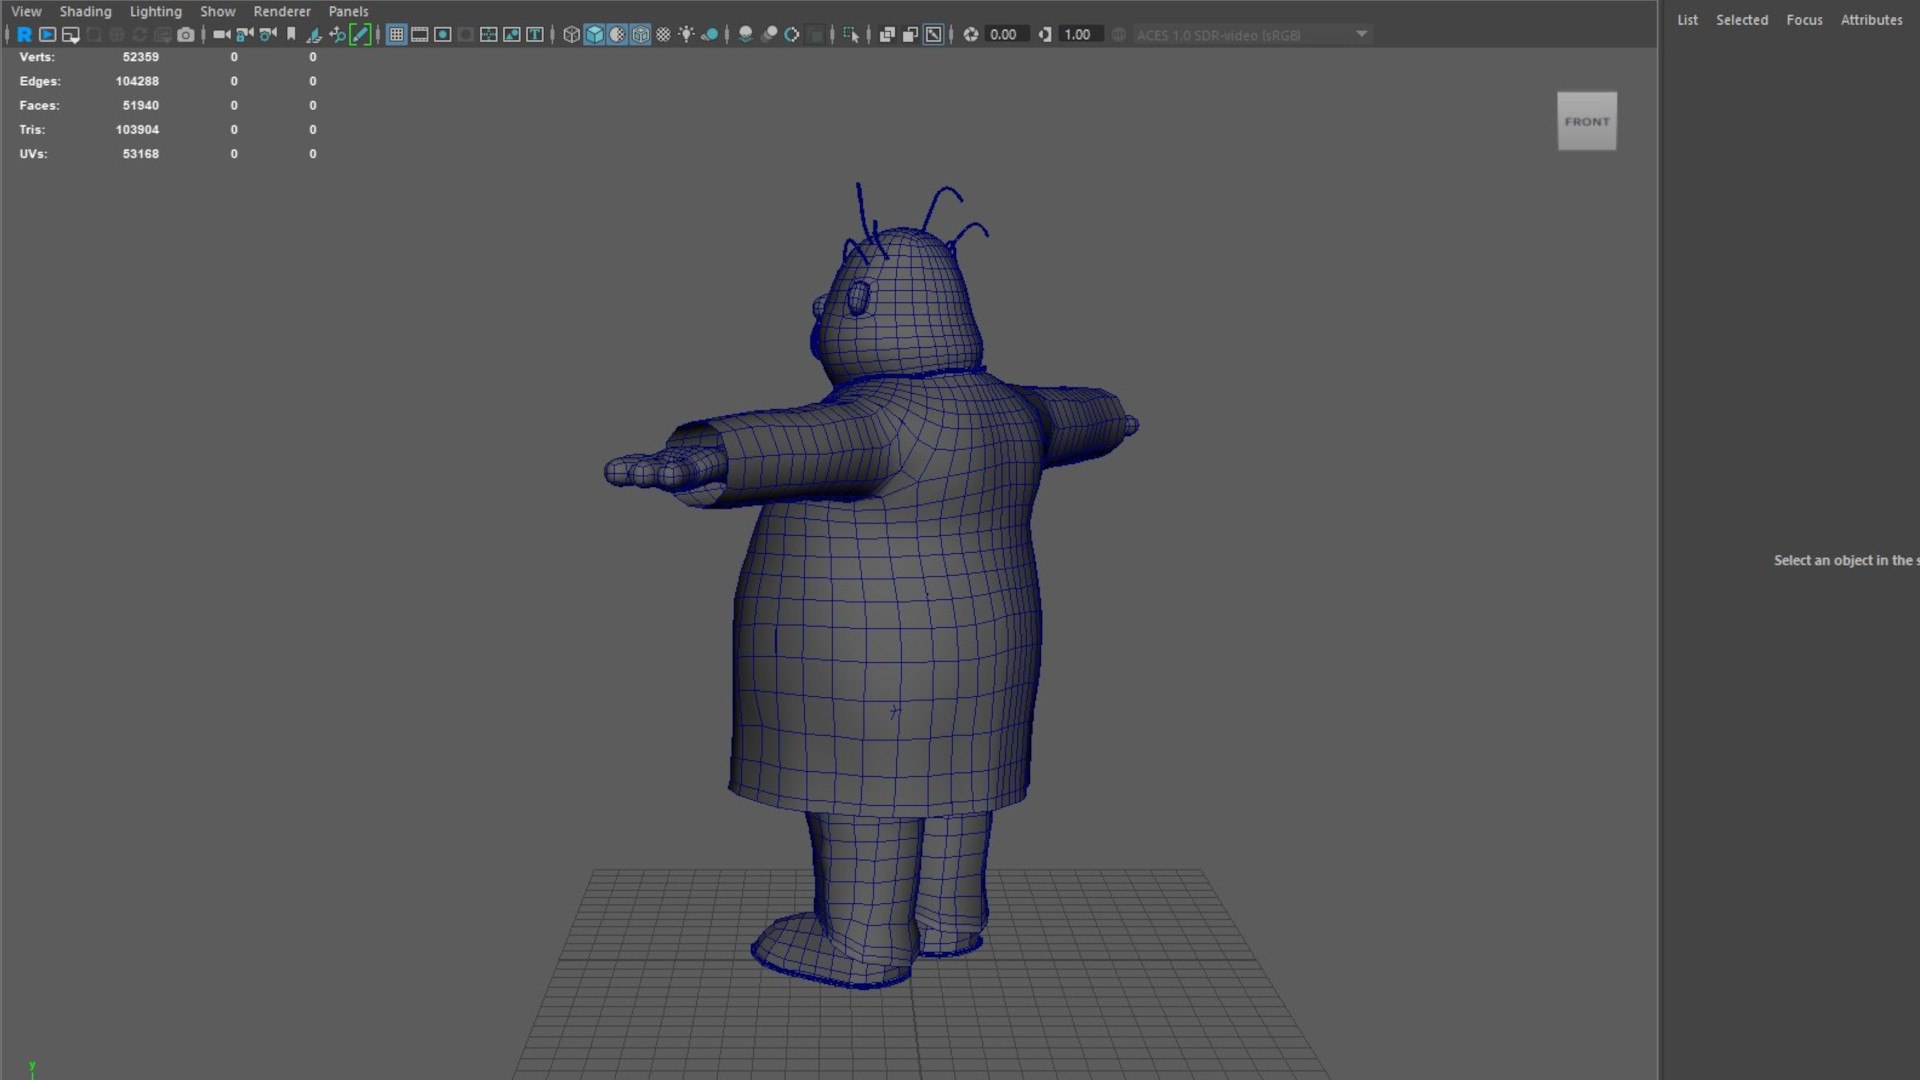Toggle the Lock Camera icon
The width and height of the screenshot is (1920, 1080).
(244, 34)
